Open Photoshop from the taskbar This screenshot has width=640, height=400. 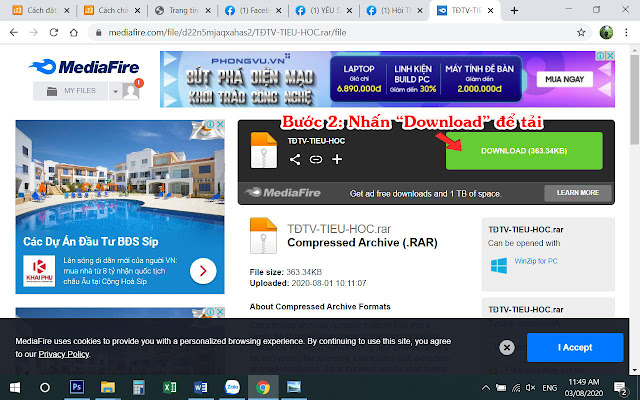click(x=77, y=387)
